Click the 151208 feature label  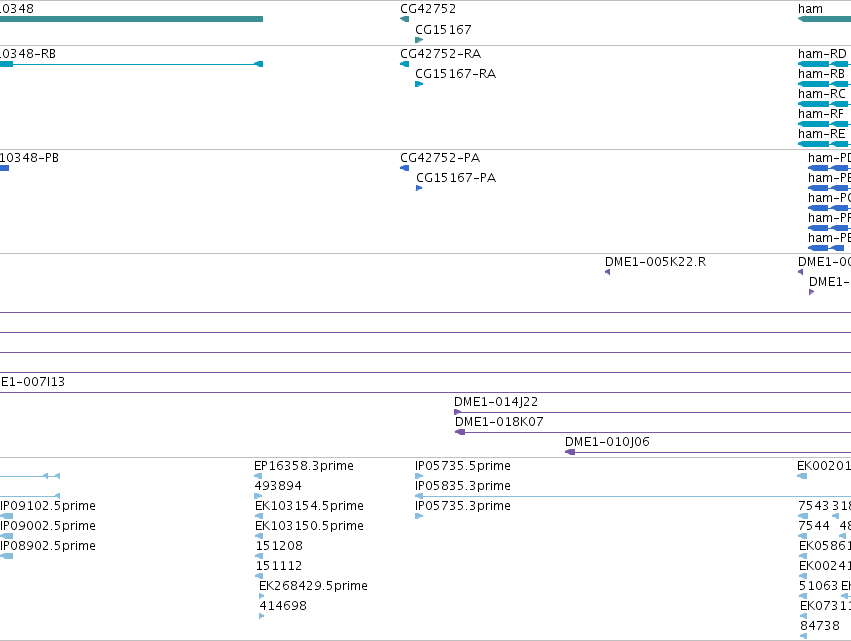[279, 545]
